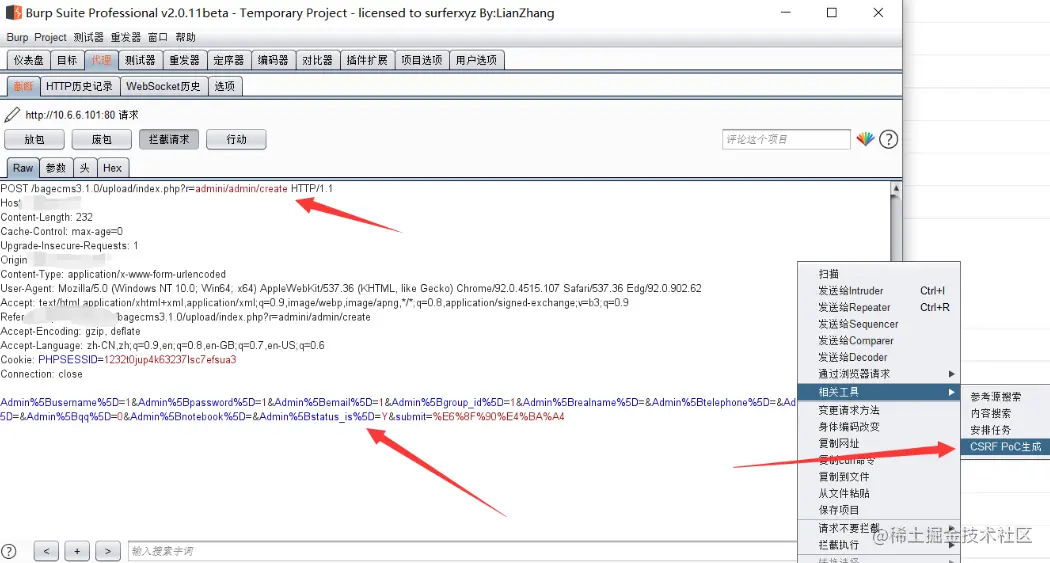Toggle the 拦截请求 intercept button
Image resolution: width=1050 pixels, height=563 pixels.
tap(169, 139)
